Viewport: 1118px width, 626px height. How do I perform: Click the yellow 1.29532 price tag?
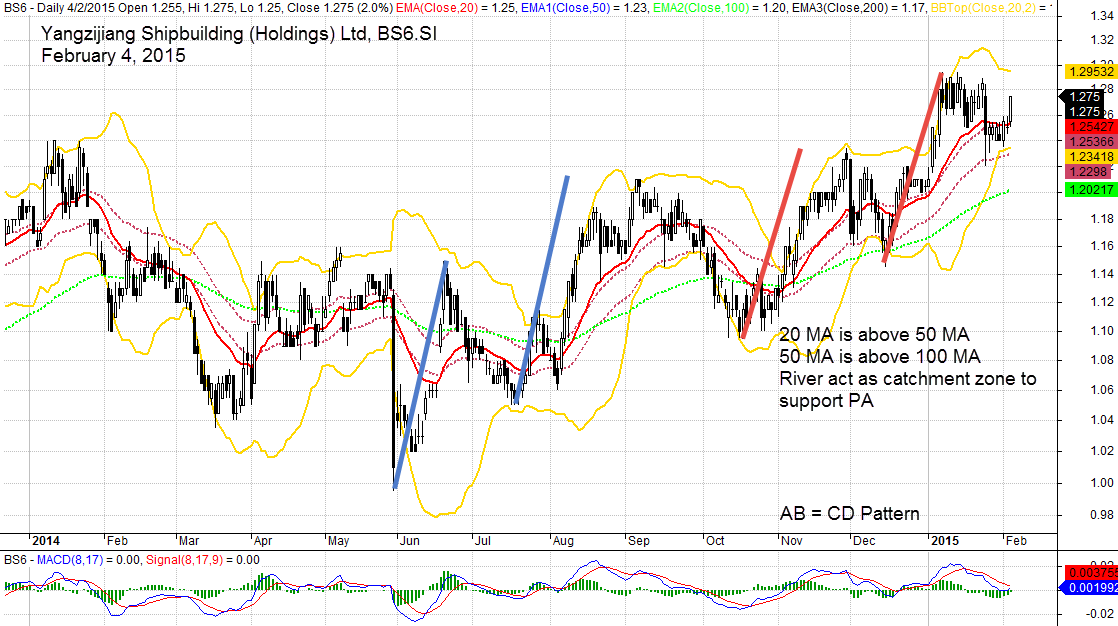pyautogui.click(x=1090, y=71)
